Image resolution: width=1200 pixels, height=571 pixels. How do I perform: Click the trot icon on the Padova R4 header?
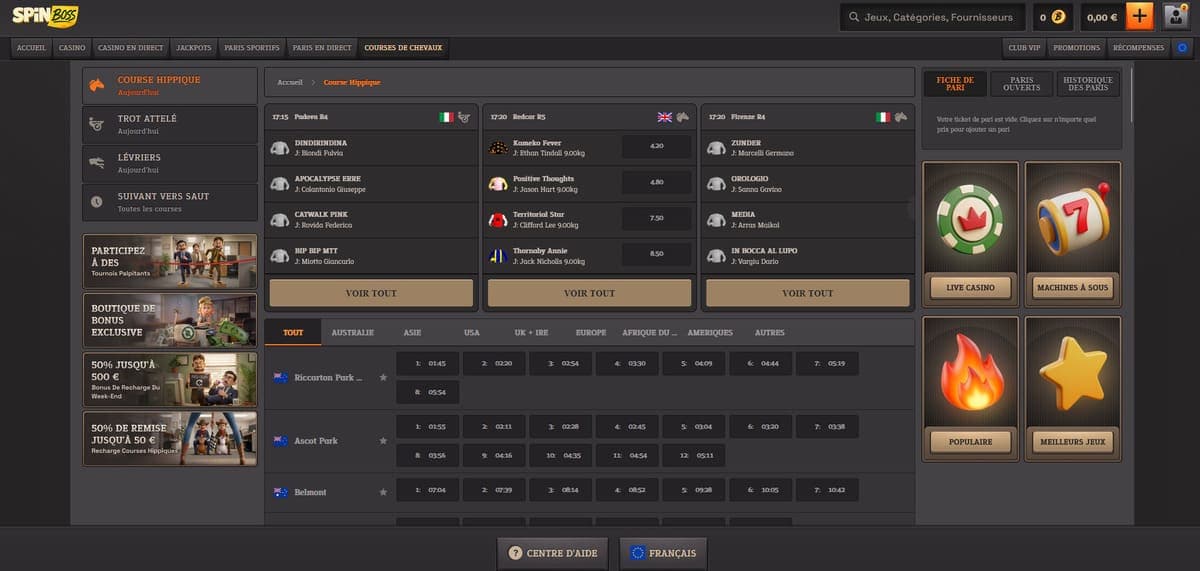[x=464, y=117]
